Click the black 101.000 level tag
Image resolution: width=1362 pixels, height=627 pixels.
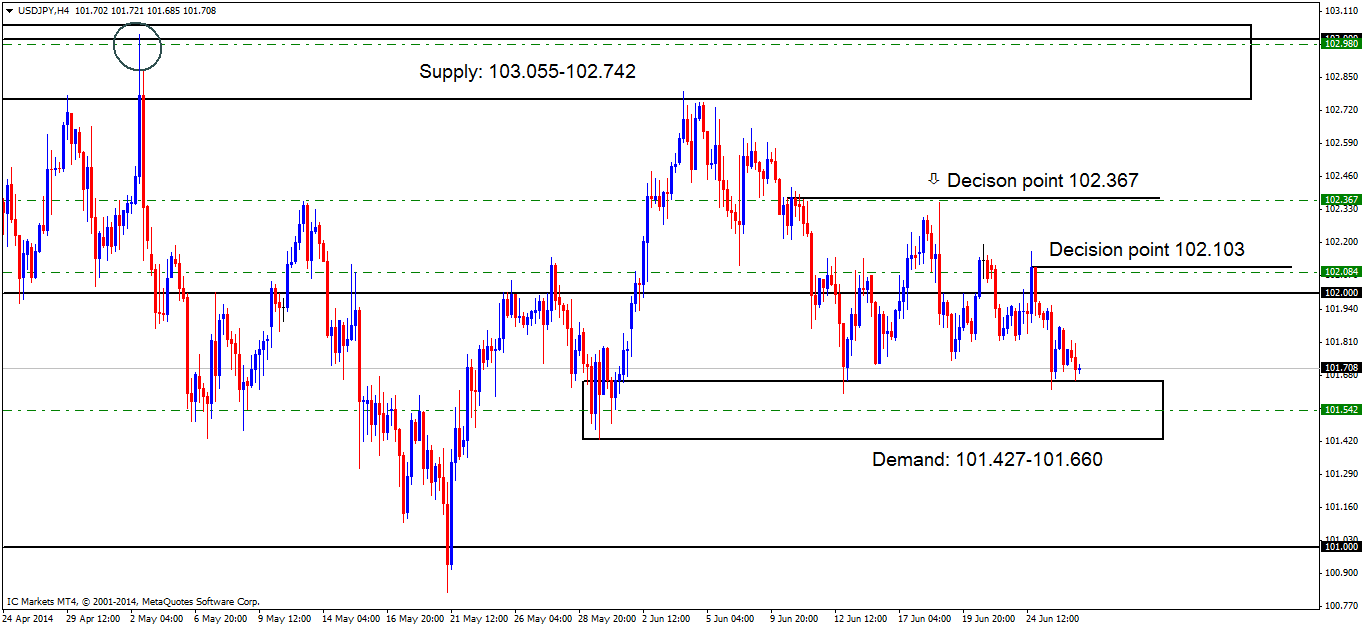[1341, 547]
